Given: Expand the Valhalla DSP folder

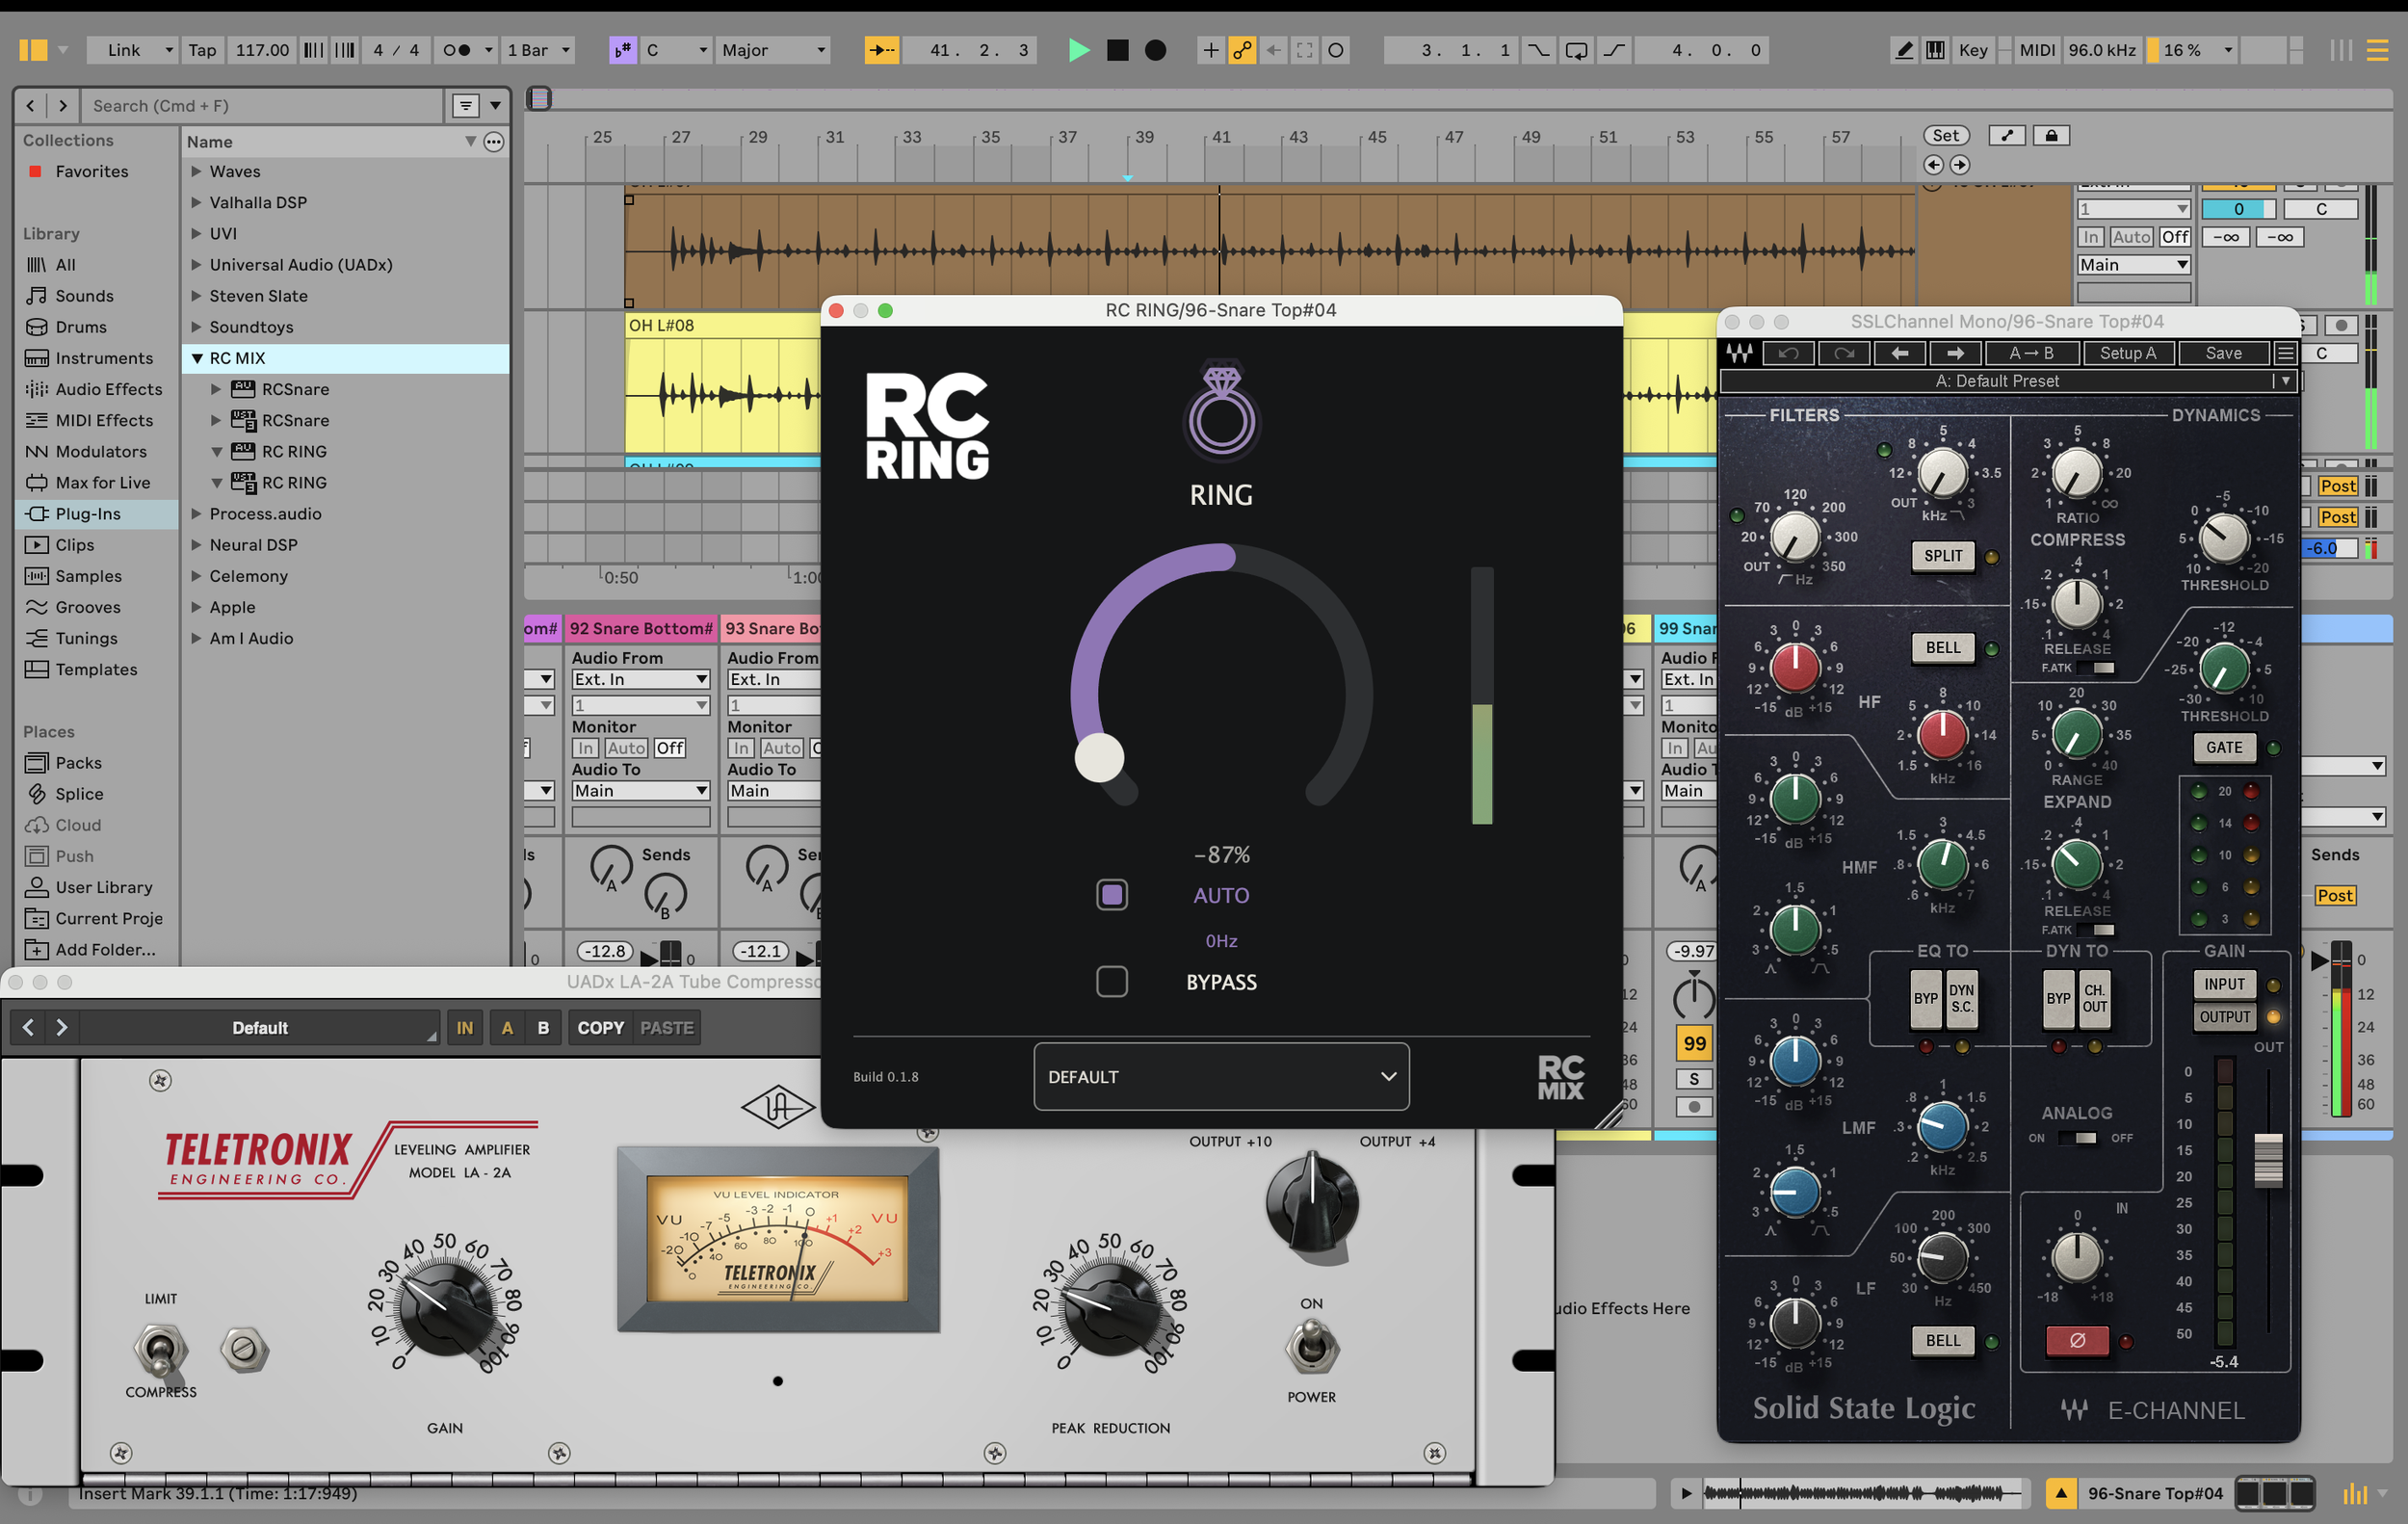Looking at the screenshot, I should coord(197,202).
